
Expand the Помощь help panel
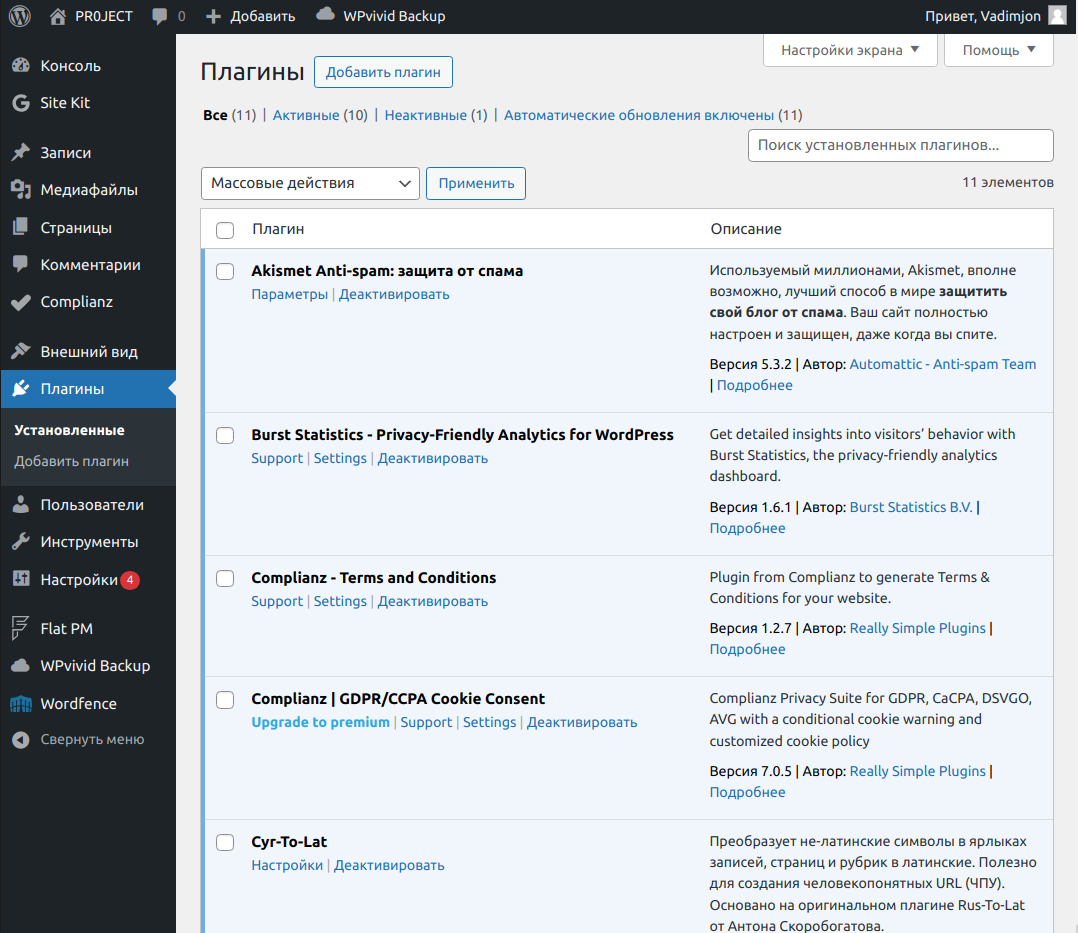(998, 50)
